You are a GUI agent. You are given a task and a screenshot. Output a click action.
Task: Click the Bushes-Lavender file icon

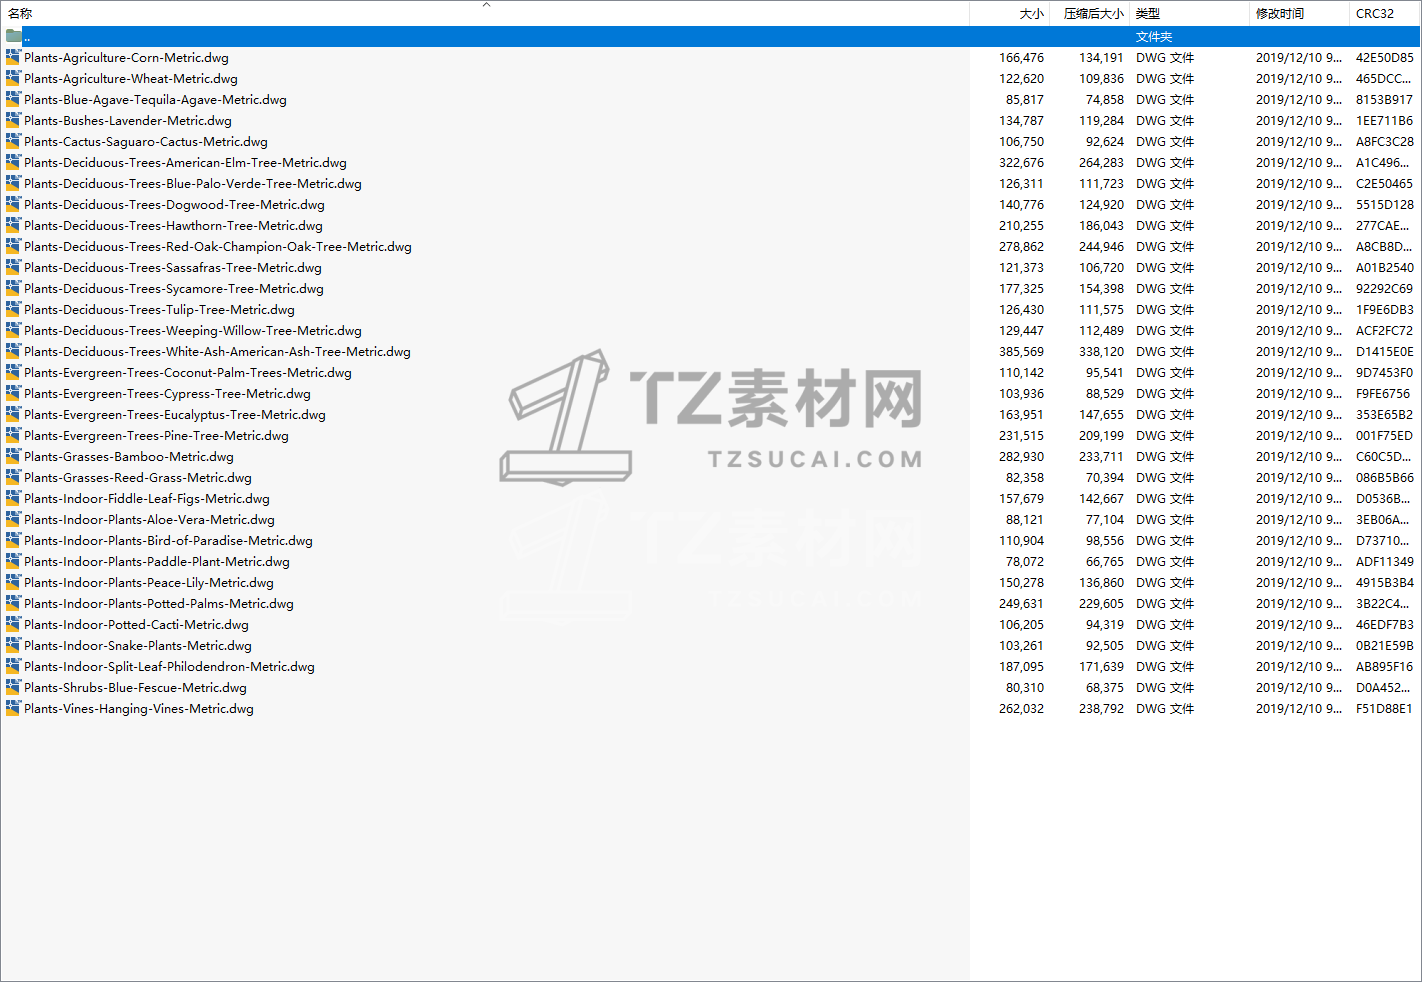13,121
